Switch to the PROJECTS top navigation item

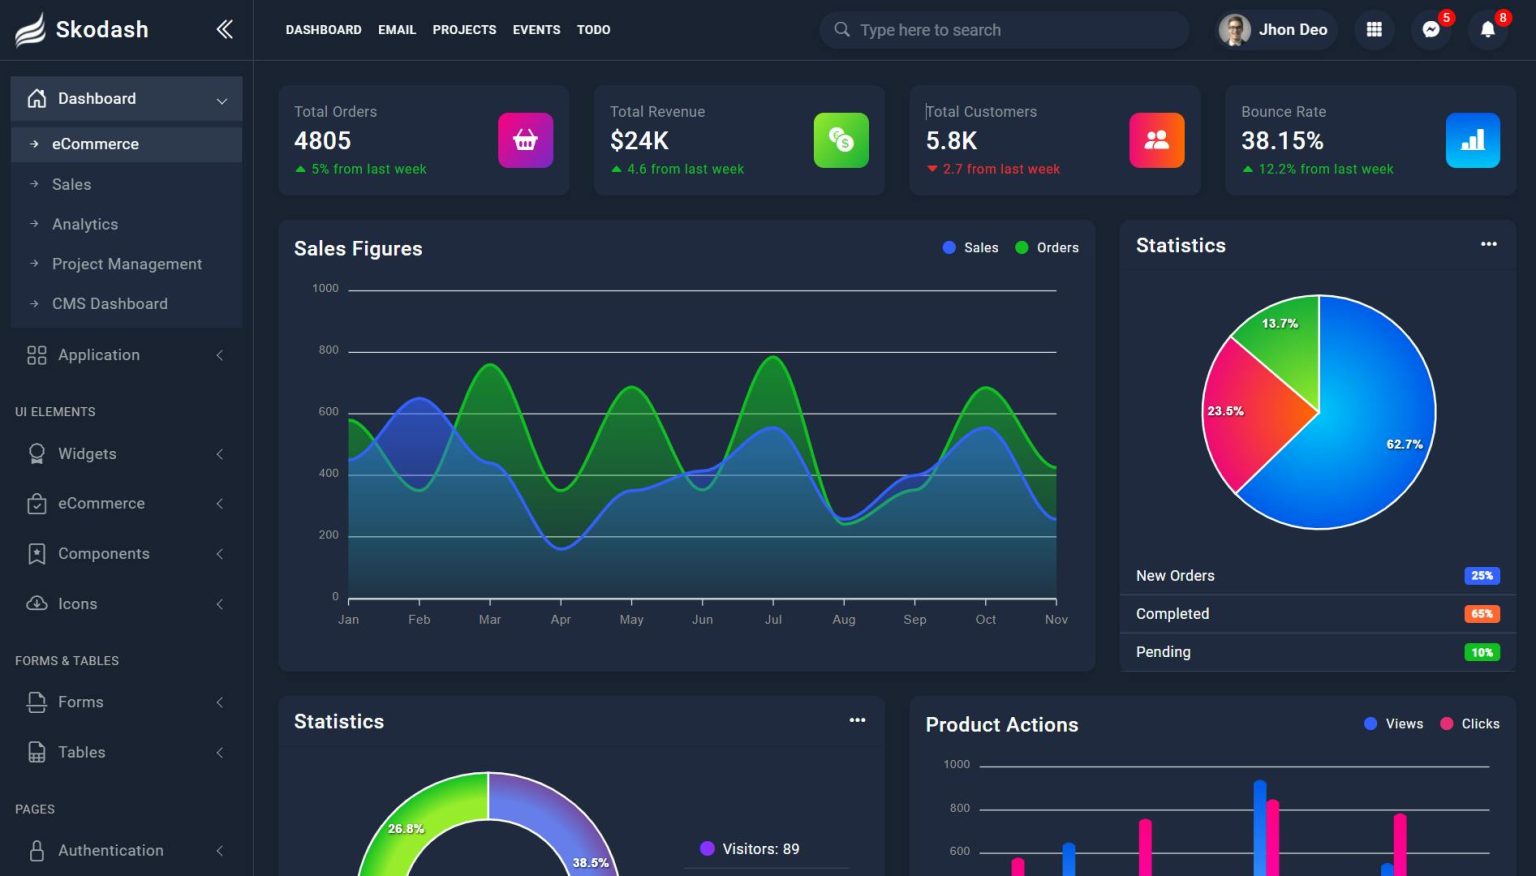(464, 29)
